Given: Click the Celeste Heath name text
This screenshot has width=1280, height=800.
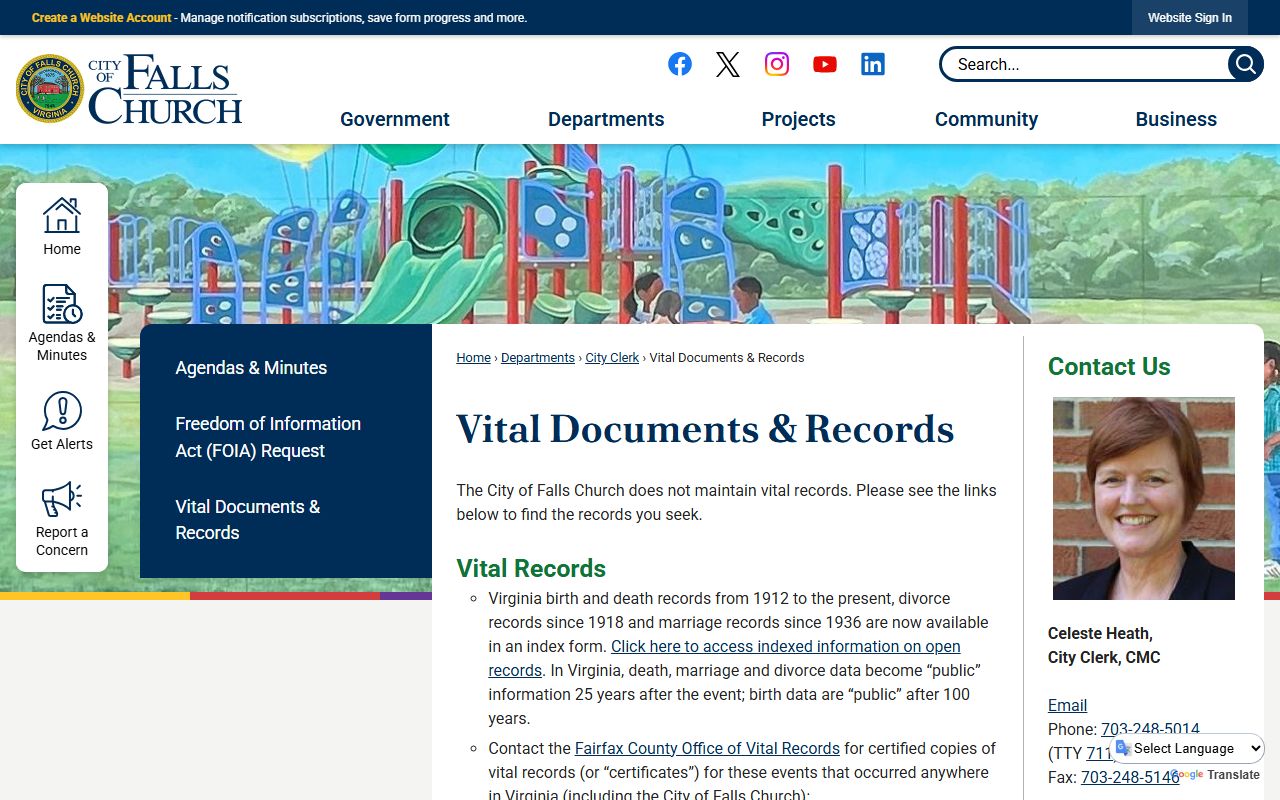Looking at the screenshot, I should (x=1100, y=633).
